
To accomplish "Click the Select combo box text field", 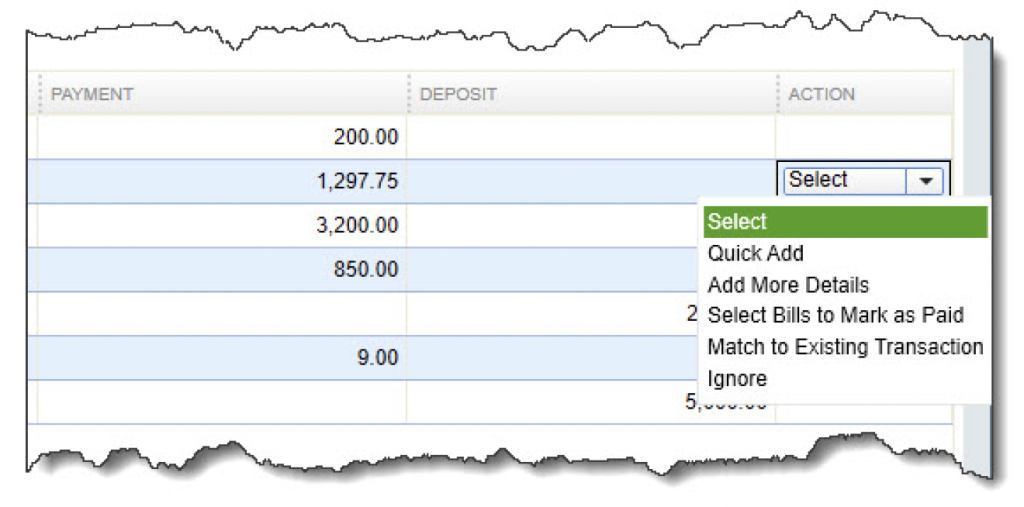I will [x=843, y=180].
